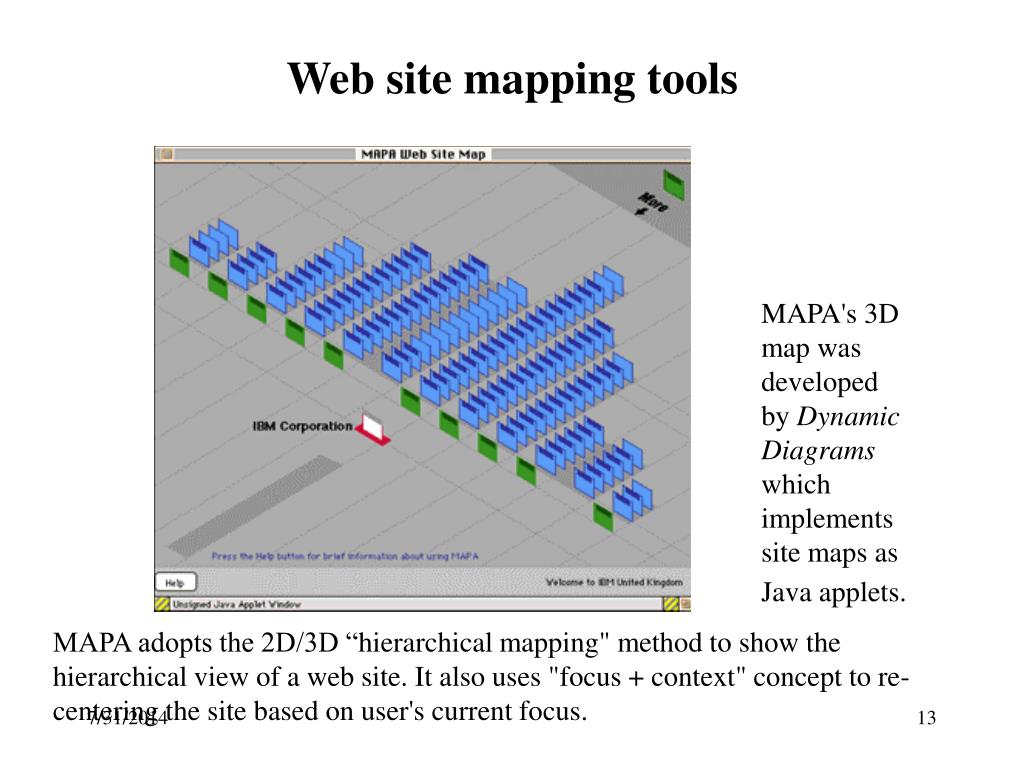Screen dimensions: 1024x768
Task: Click the "MAPA Web Site Map" title bar
Action: (x=423, y=154)
